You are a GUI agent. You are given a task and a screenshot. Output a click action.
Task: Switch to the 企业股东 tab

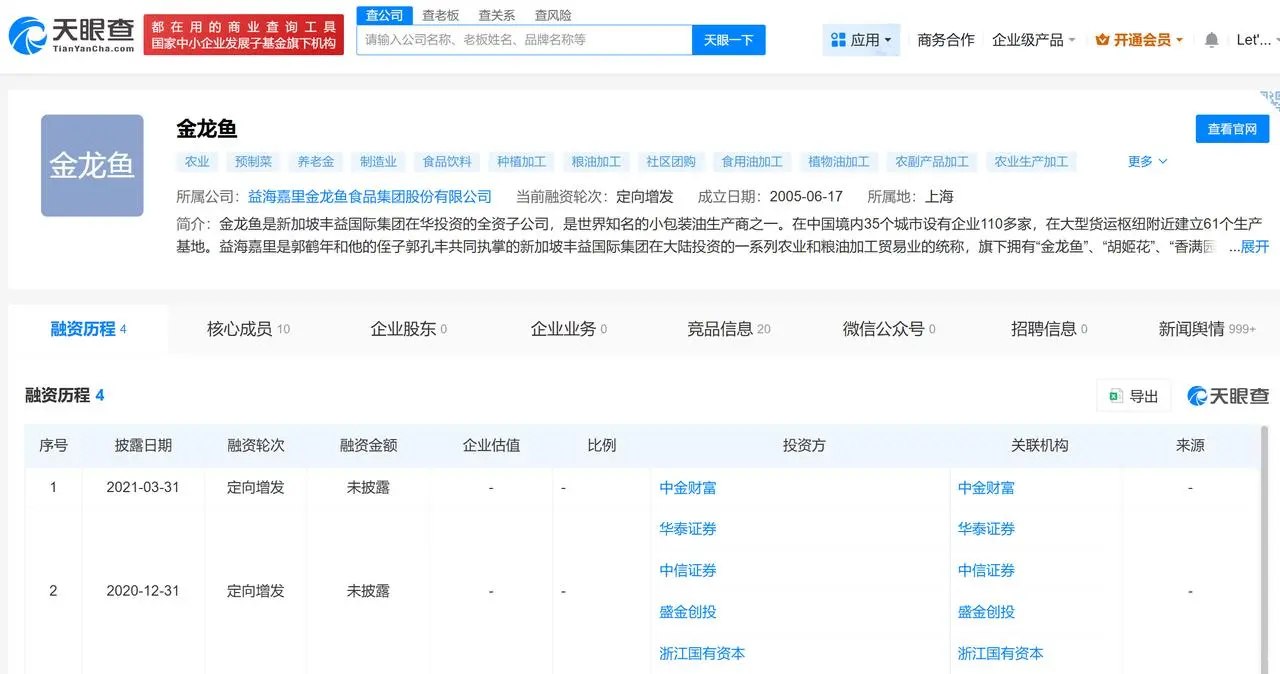coord(408,329)
